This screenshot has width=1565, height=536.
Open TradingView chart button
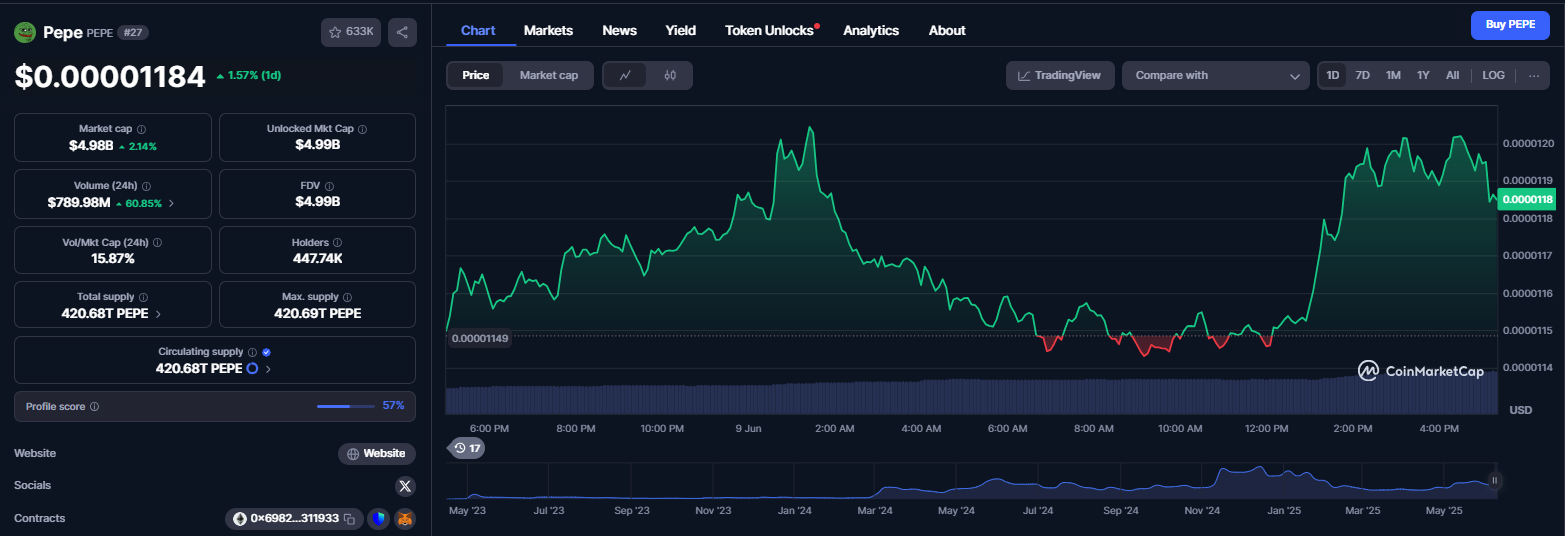[x=1060, y=75]
